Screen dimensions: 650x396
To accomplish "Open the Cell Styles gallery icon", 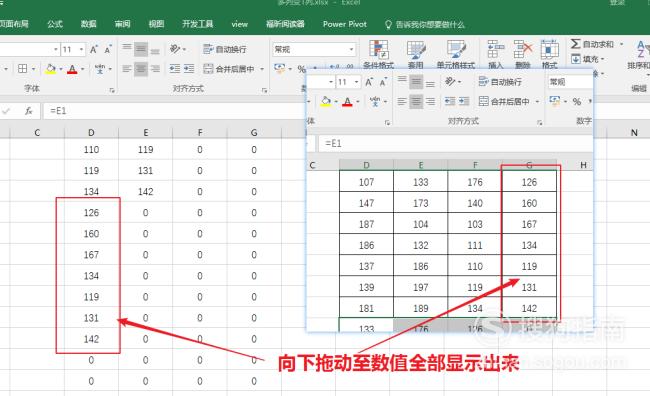I will tap(456, 50).
